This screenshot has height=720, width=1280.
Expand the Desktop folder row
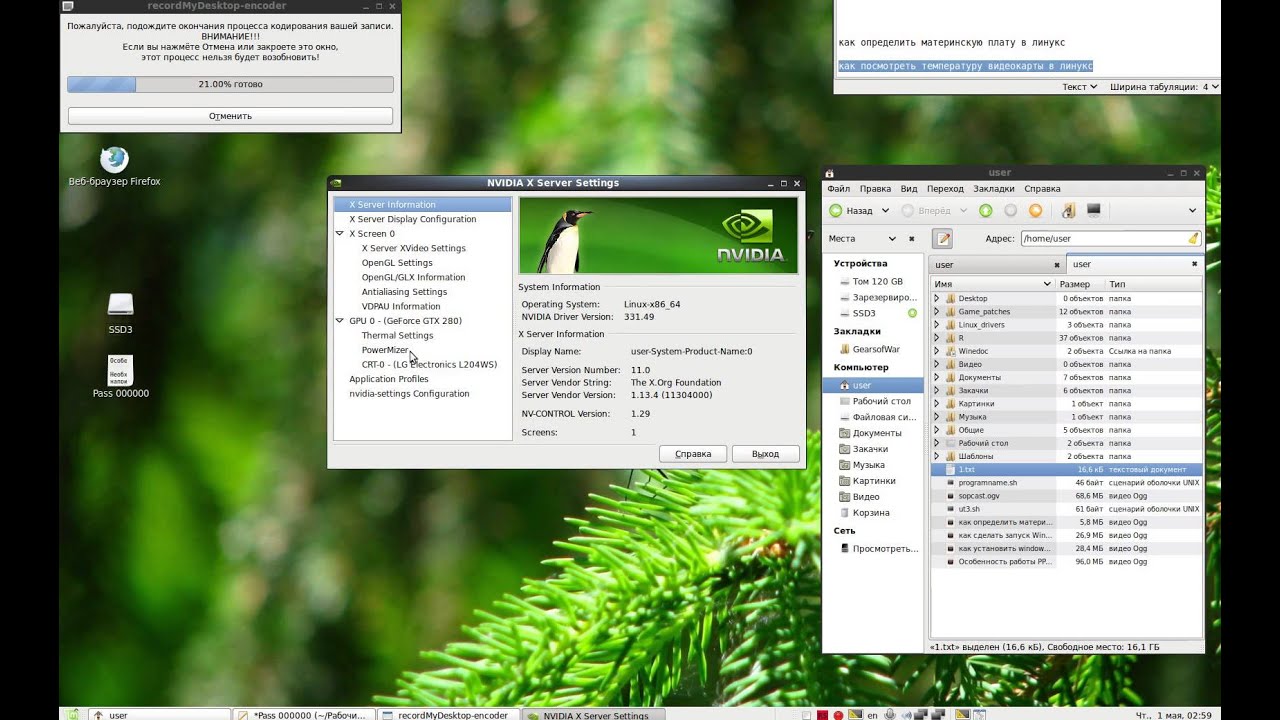click(x=937, y=298)
